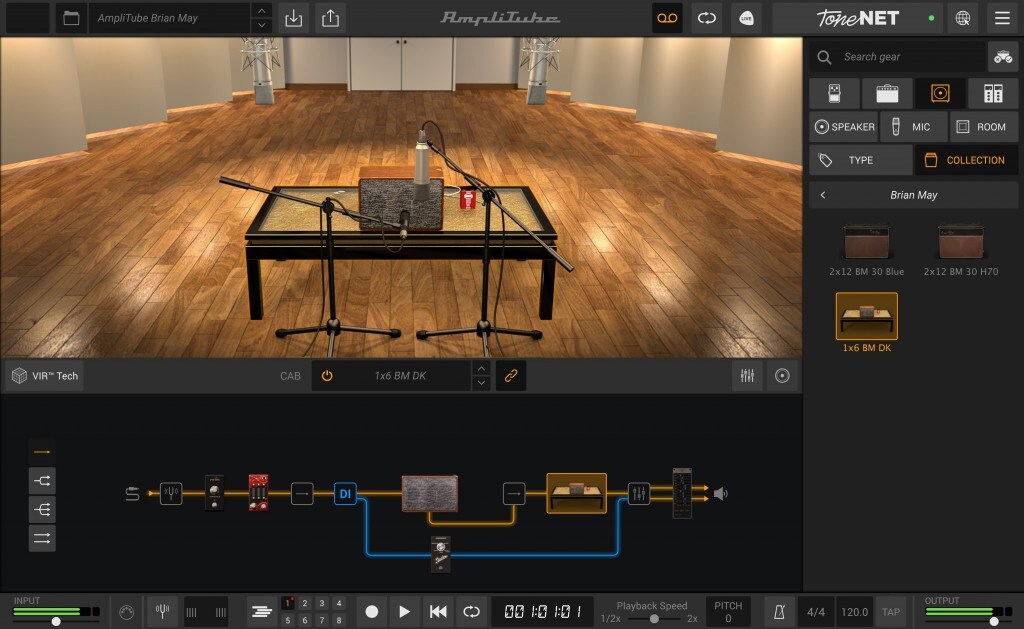
Task: Switch to the MIC tab
Action: tap(913, 127)
